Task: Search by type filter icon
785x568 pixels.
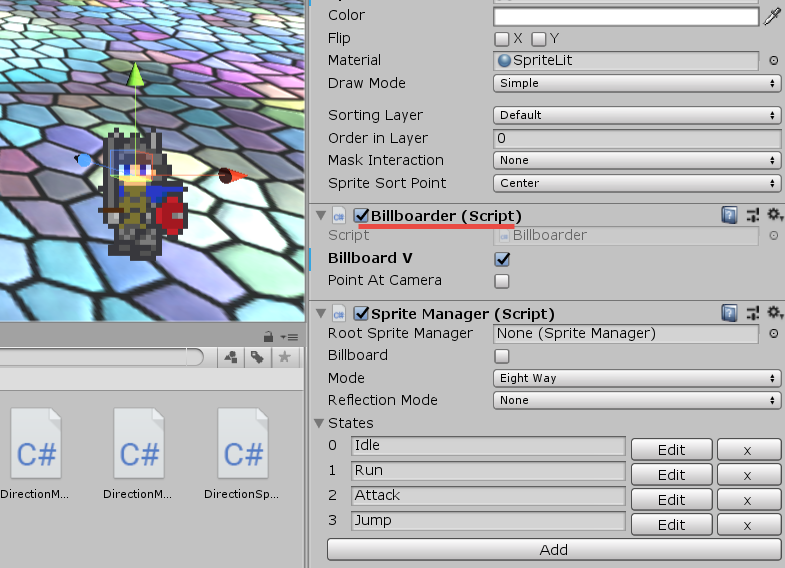Action: tap(231, 357)
